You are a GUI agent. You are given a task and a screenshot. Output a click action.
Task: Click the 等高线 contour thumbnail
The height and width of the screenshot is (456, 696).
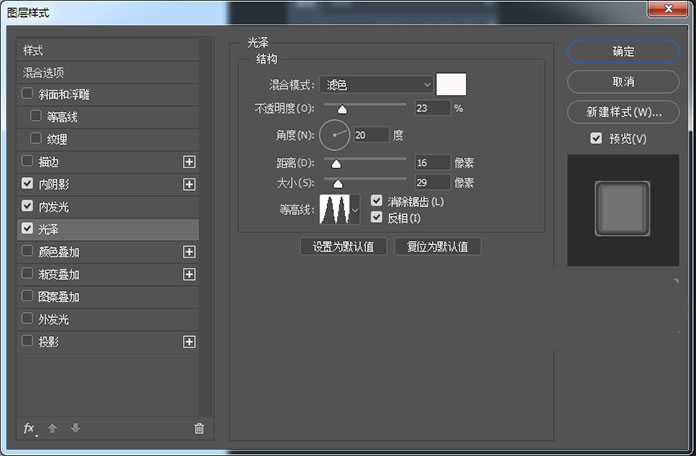335,209
